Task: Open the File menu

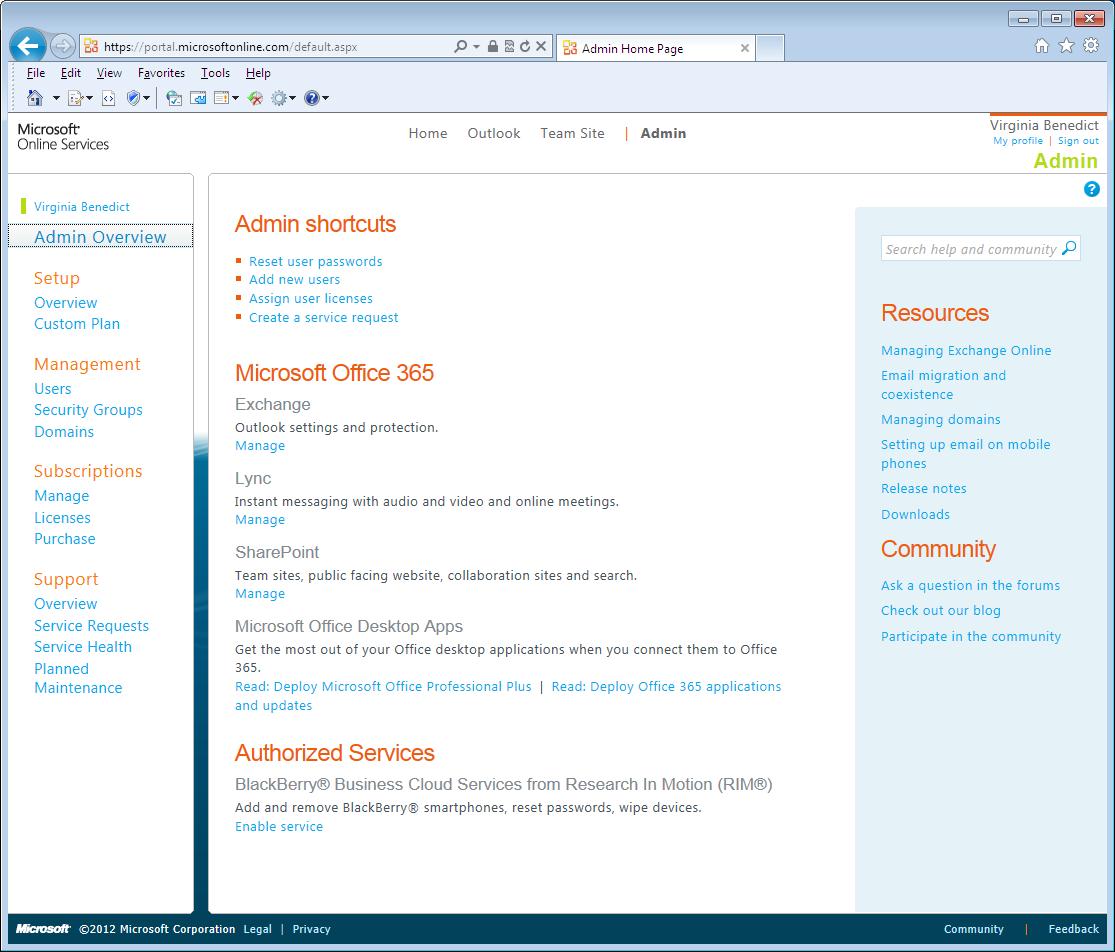Action: click(x=36, y=73)
